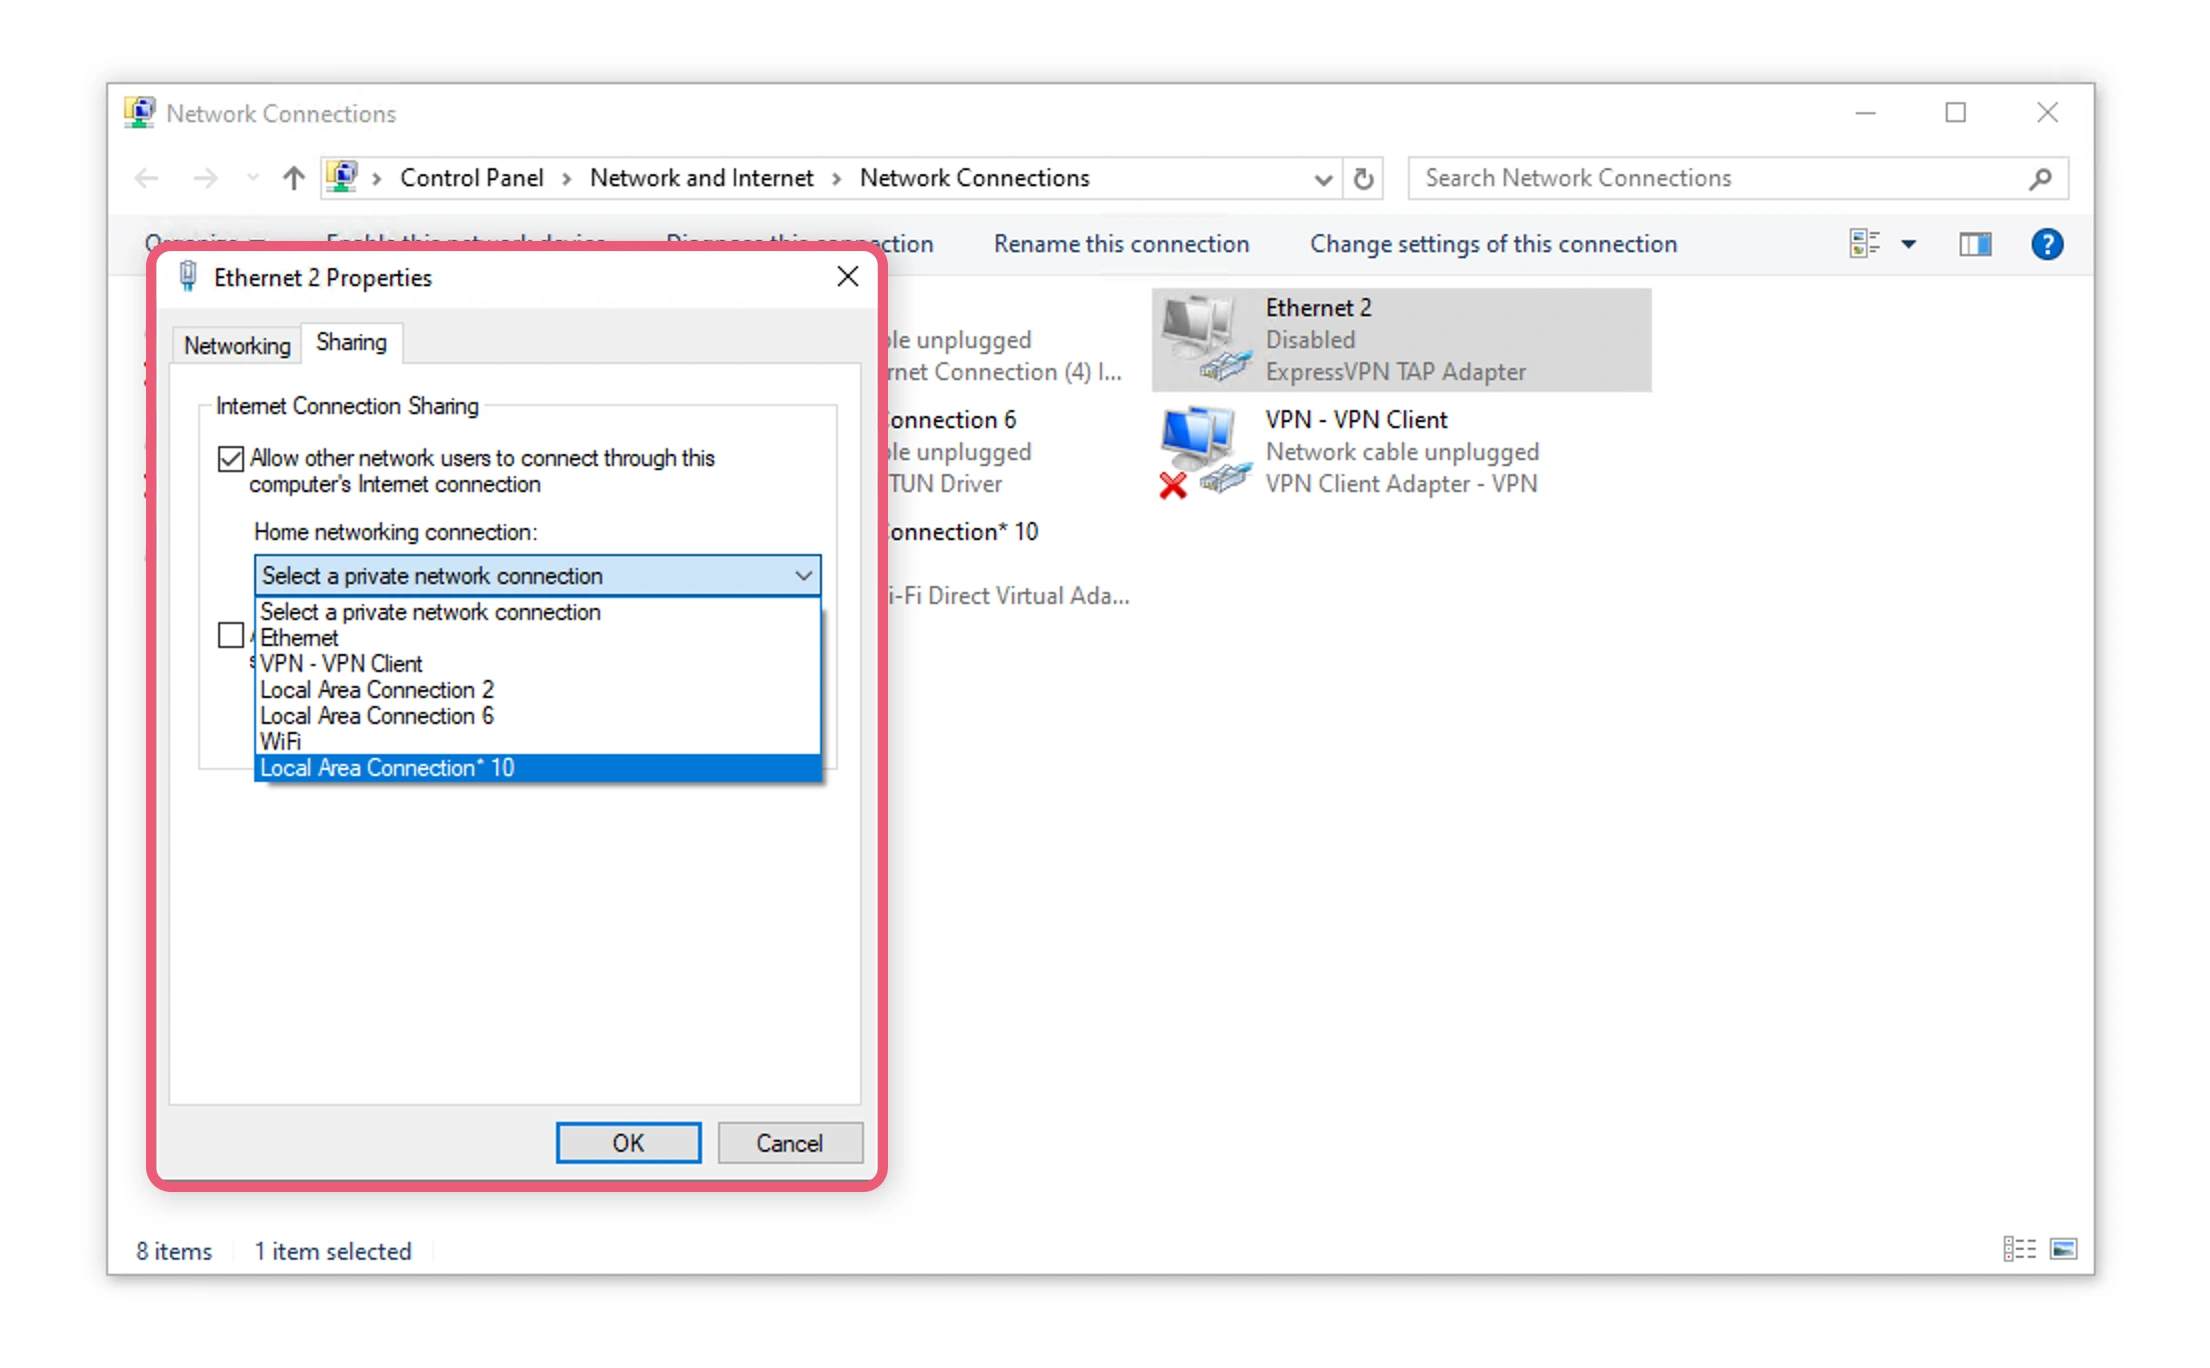Image resolution: width=2210 pixels, height=1368 pixels.
Task: Uncheck Allow other network users to connect
Action: (x=231, y=459)
